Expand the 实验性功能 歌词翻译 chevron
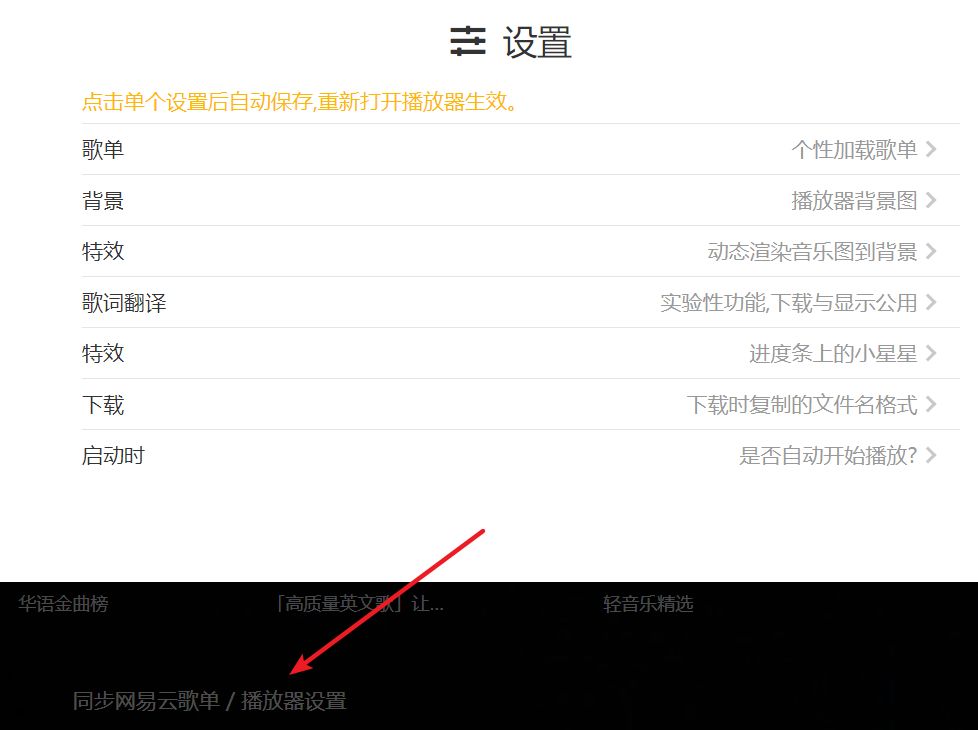 pos(932,302)
